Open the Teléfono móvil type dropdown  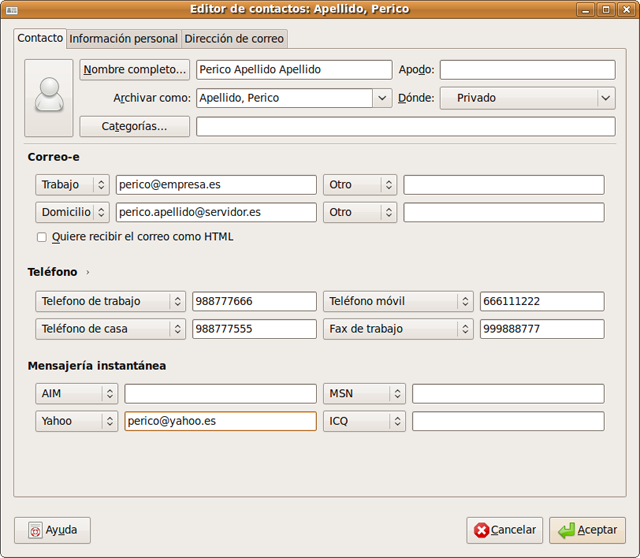397,301
